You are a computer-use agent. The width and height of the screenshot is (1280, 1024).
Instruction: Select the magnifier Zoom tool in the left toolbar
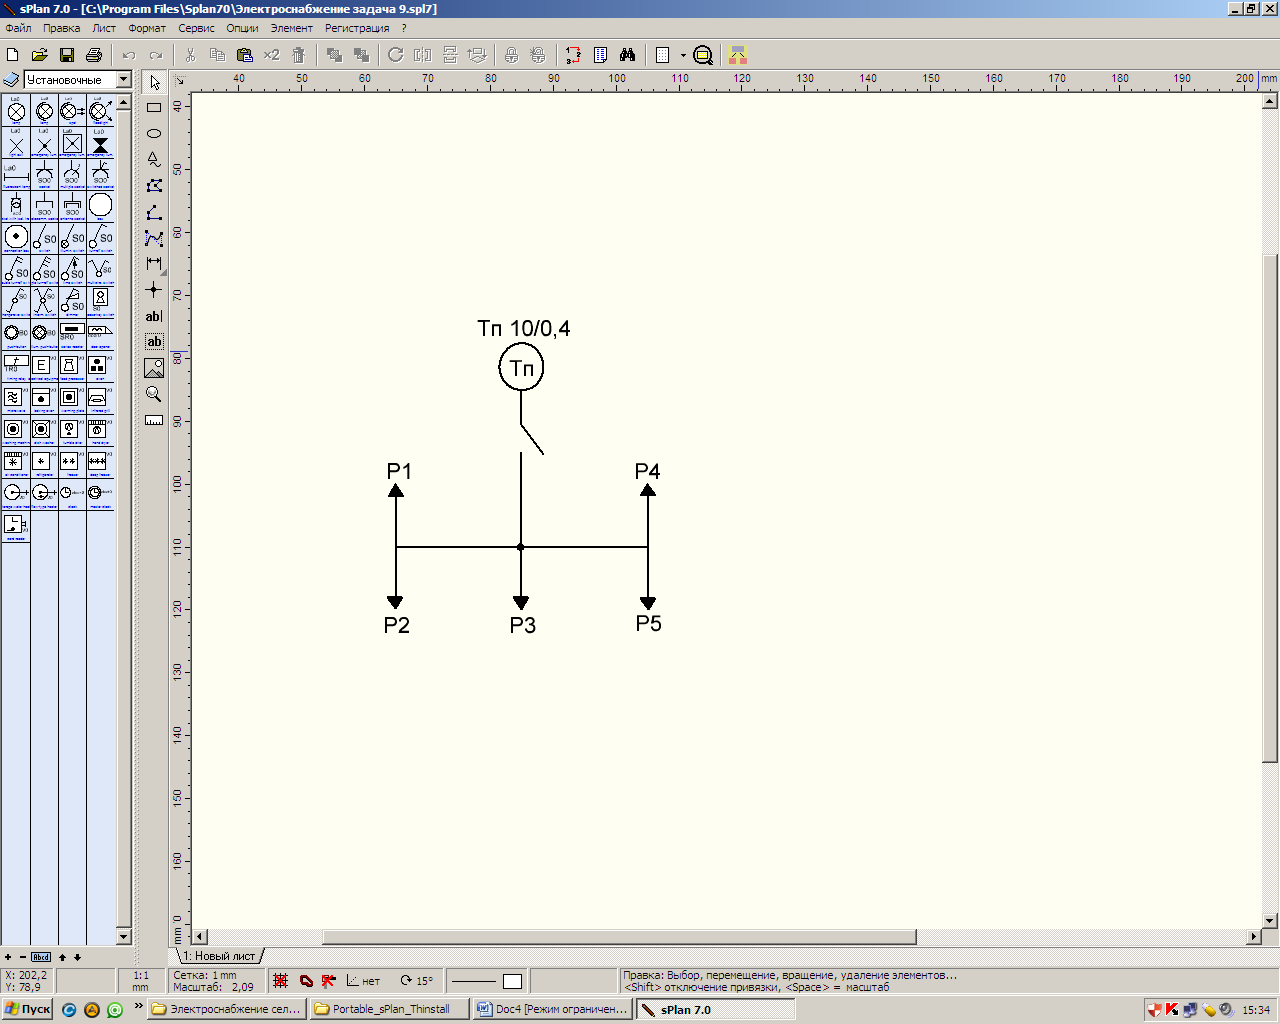click(154, 394)
